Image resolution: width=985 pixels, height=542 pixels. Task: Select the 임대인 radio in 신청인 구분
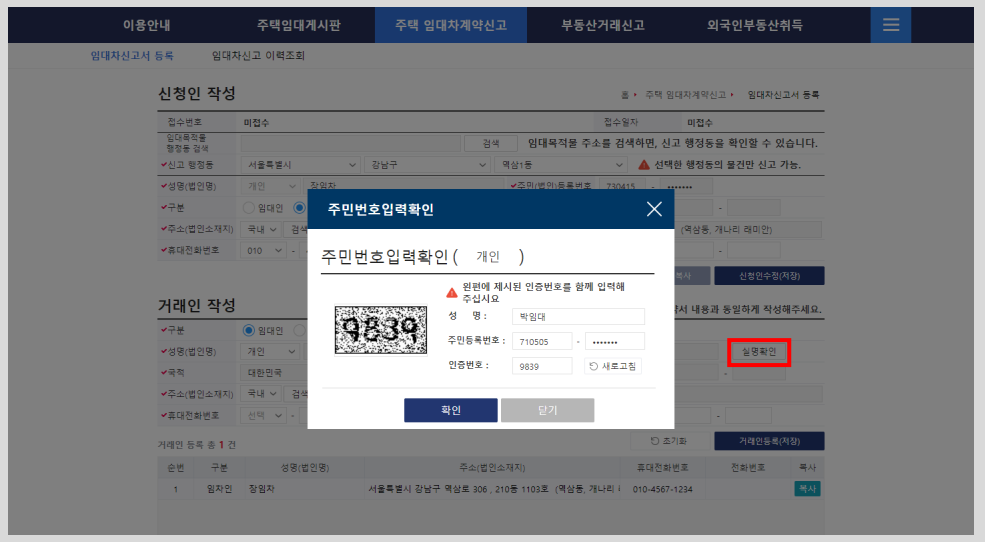(249, 208)
